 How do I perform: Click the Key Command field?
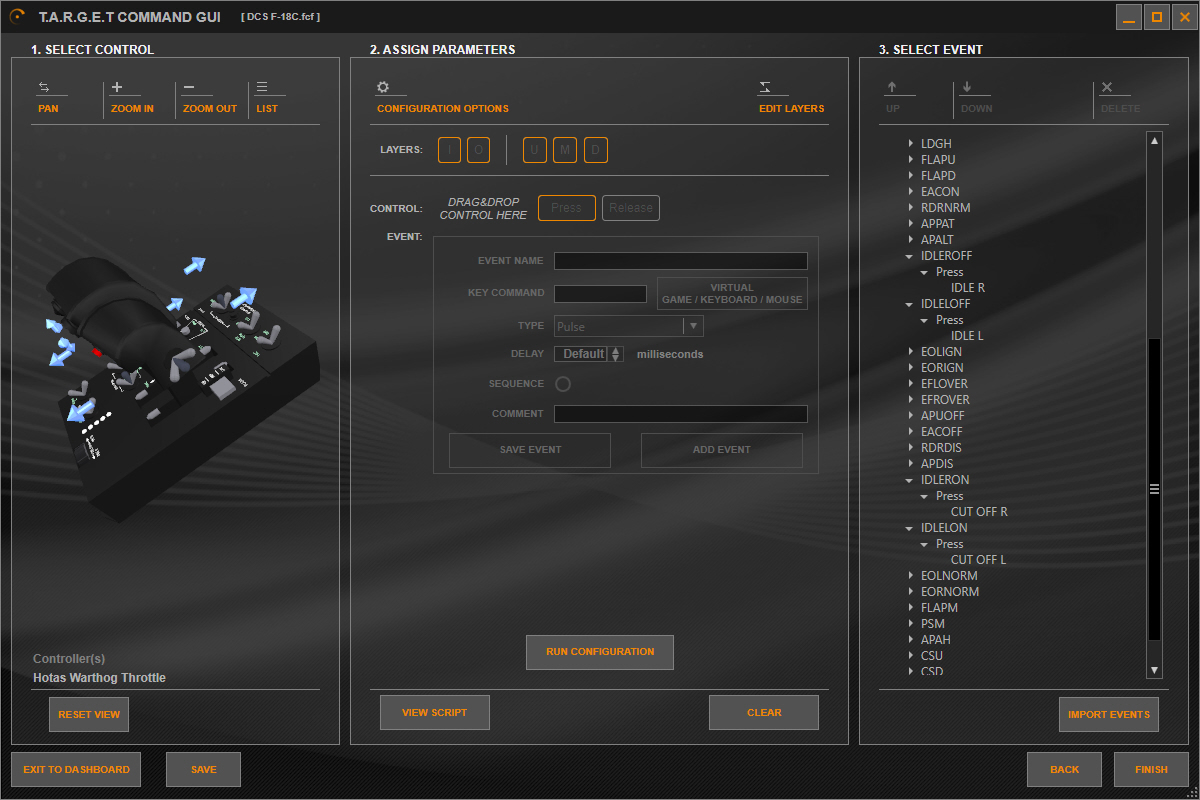[600, 294]
